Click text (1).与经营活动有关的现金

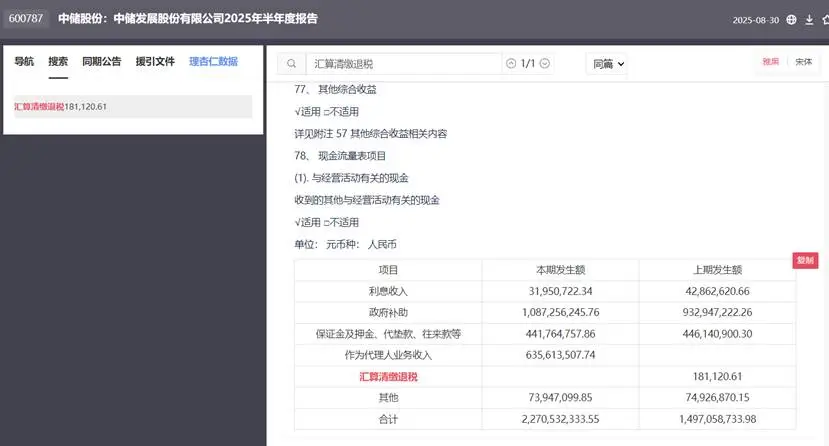351,178
